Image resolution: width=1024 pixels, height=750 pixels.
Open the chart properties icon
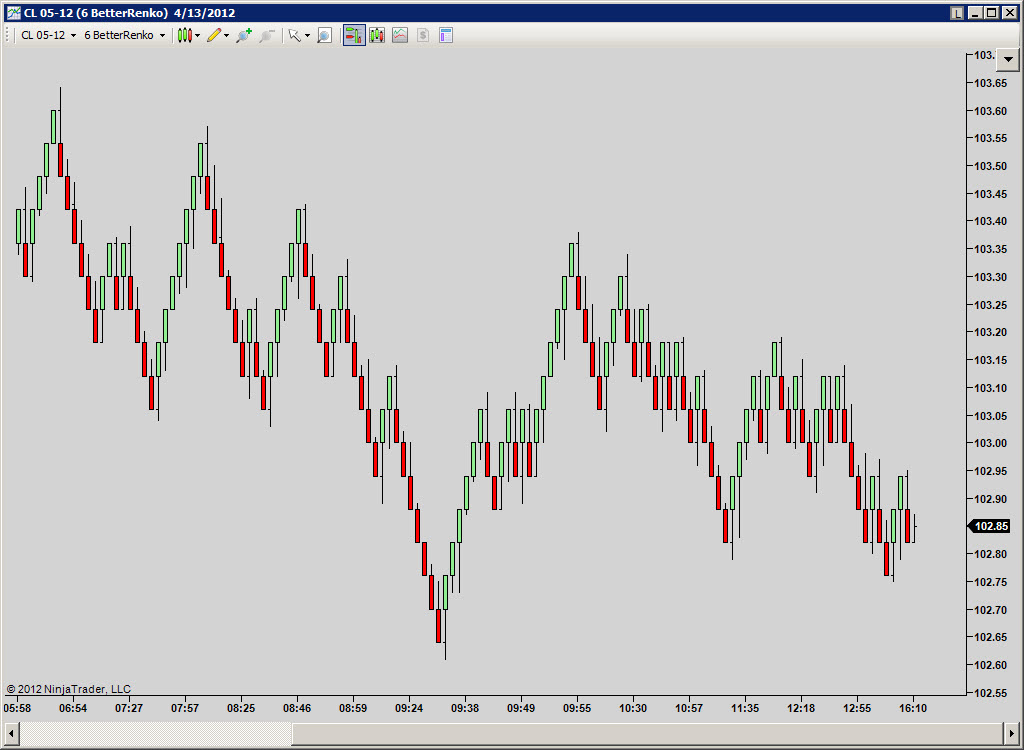[446, 35]
